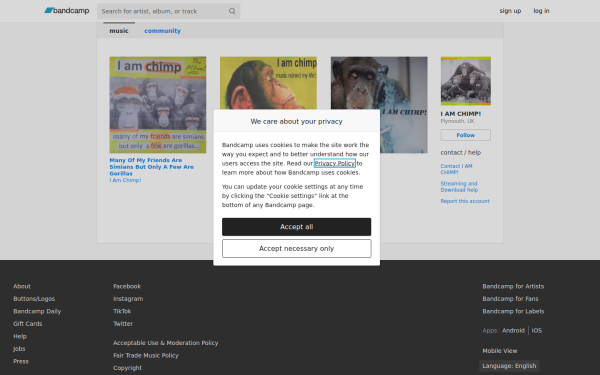Click Accept necessary only button
Image resolution: width=600 pixels, height=375 pixels.
point(297,249)
